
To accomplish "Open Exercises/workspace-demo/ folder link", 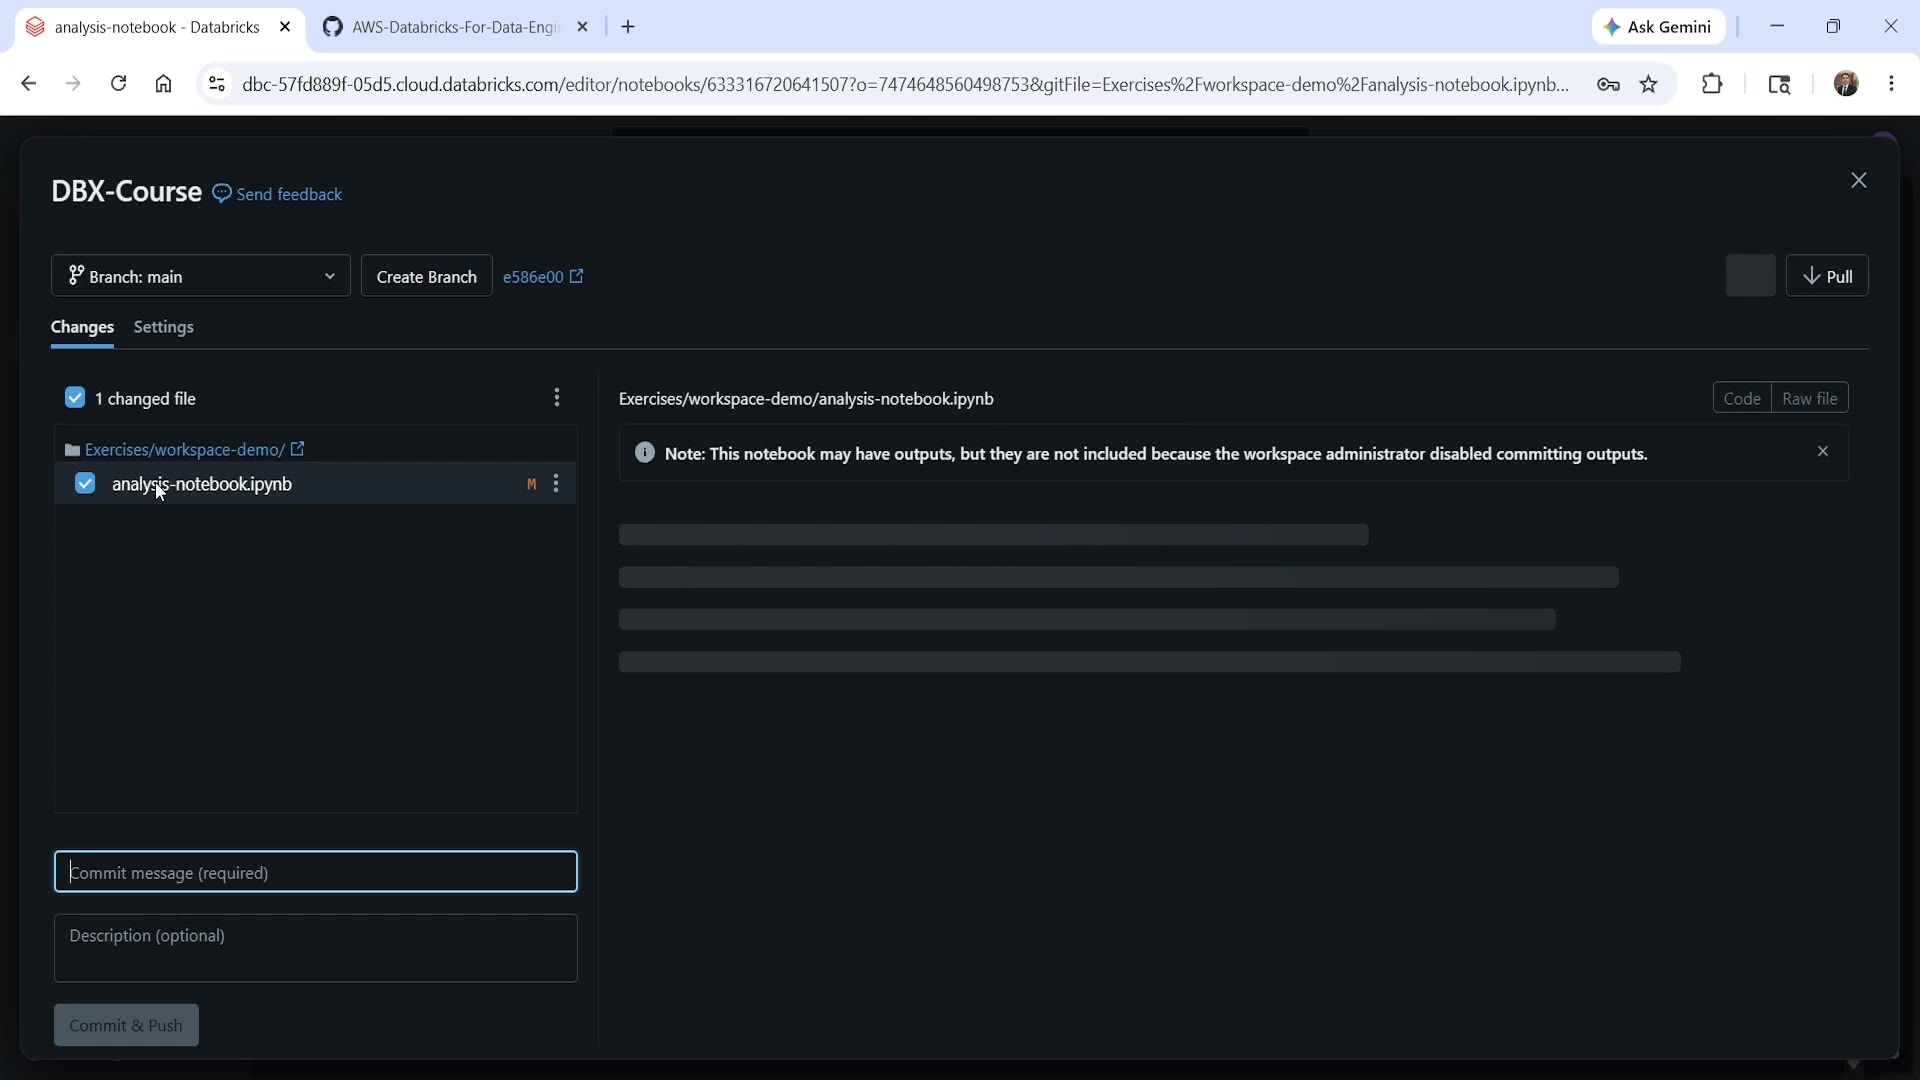I will [185, 450].
